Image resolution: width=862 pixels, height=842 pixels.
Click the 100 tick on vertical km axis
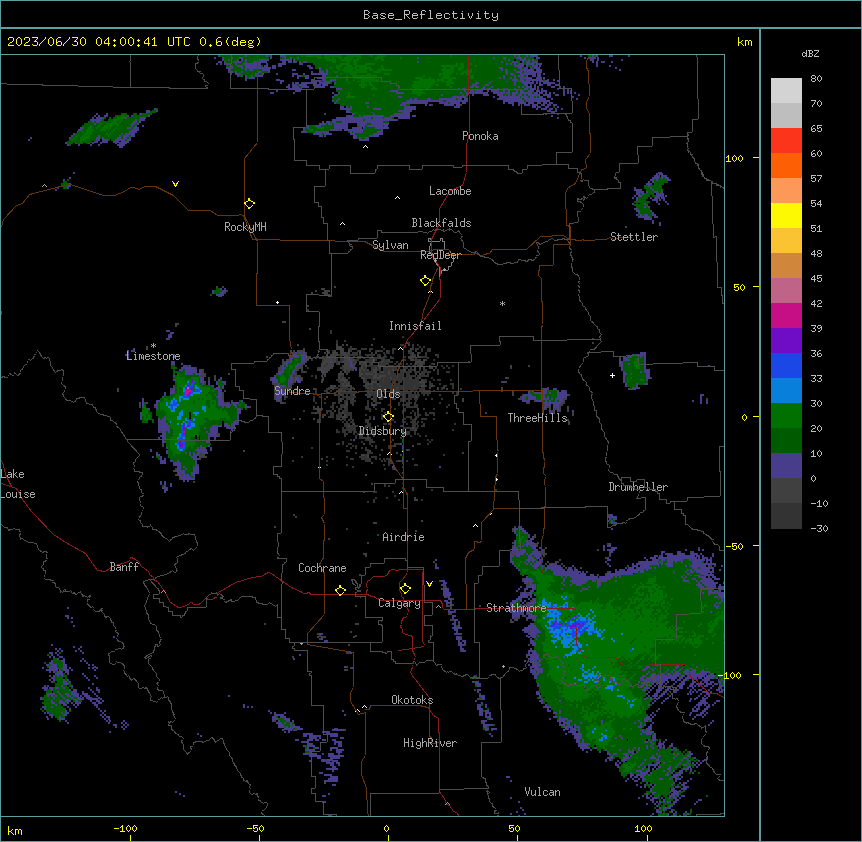click(734, 158)
